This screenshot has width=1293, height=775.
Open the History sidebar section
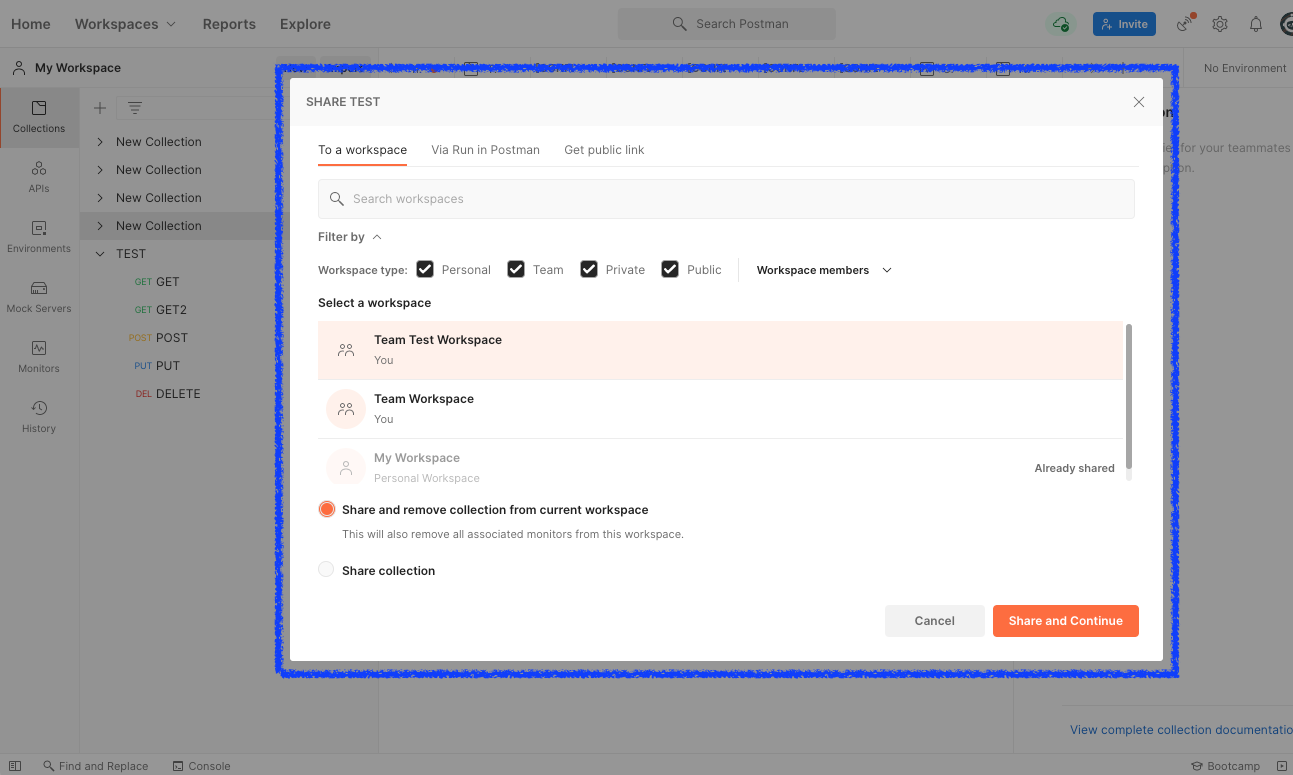[x=39, y=417]
